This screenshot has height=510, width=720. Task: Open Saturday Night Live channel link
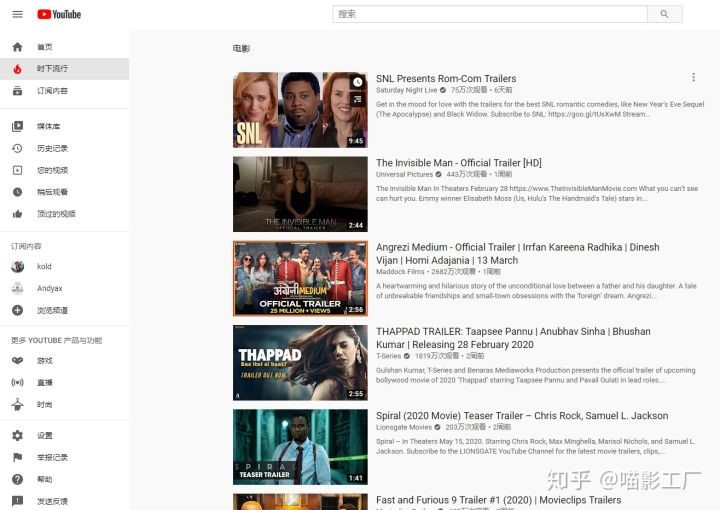pos(406,90)
